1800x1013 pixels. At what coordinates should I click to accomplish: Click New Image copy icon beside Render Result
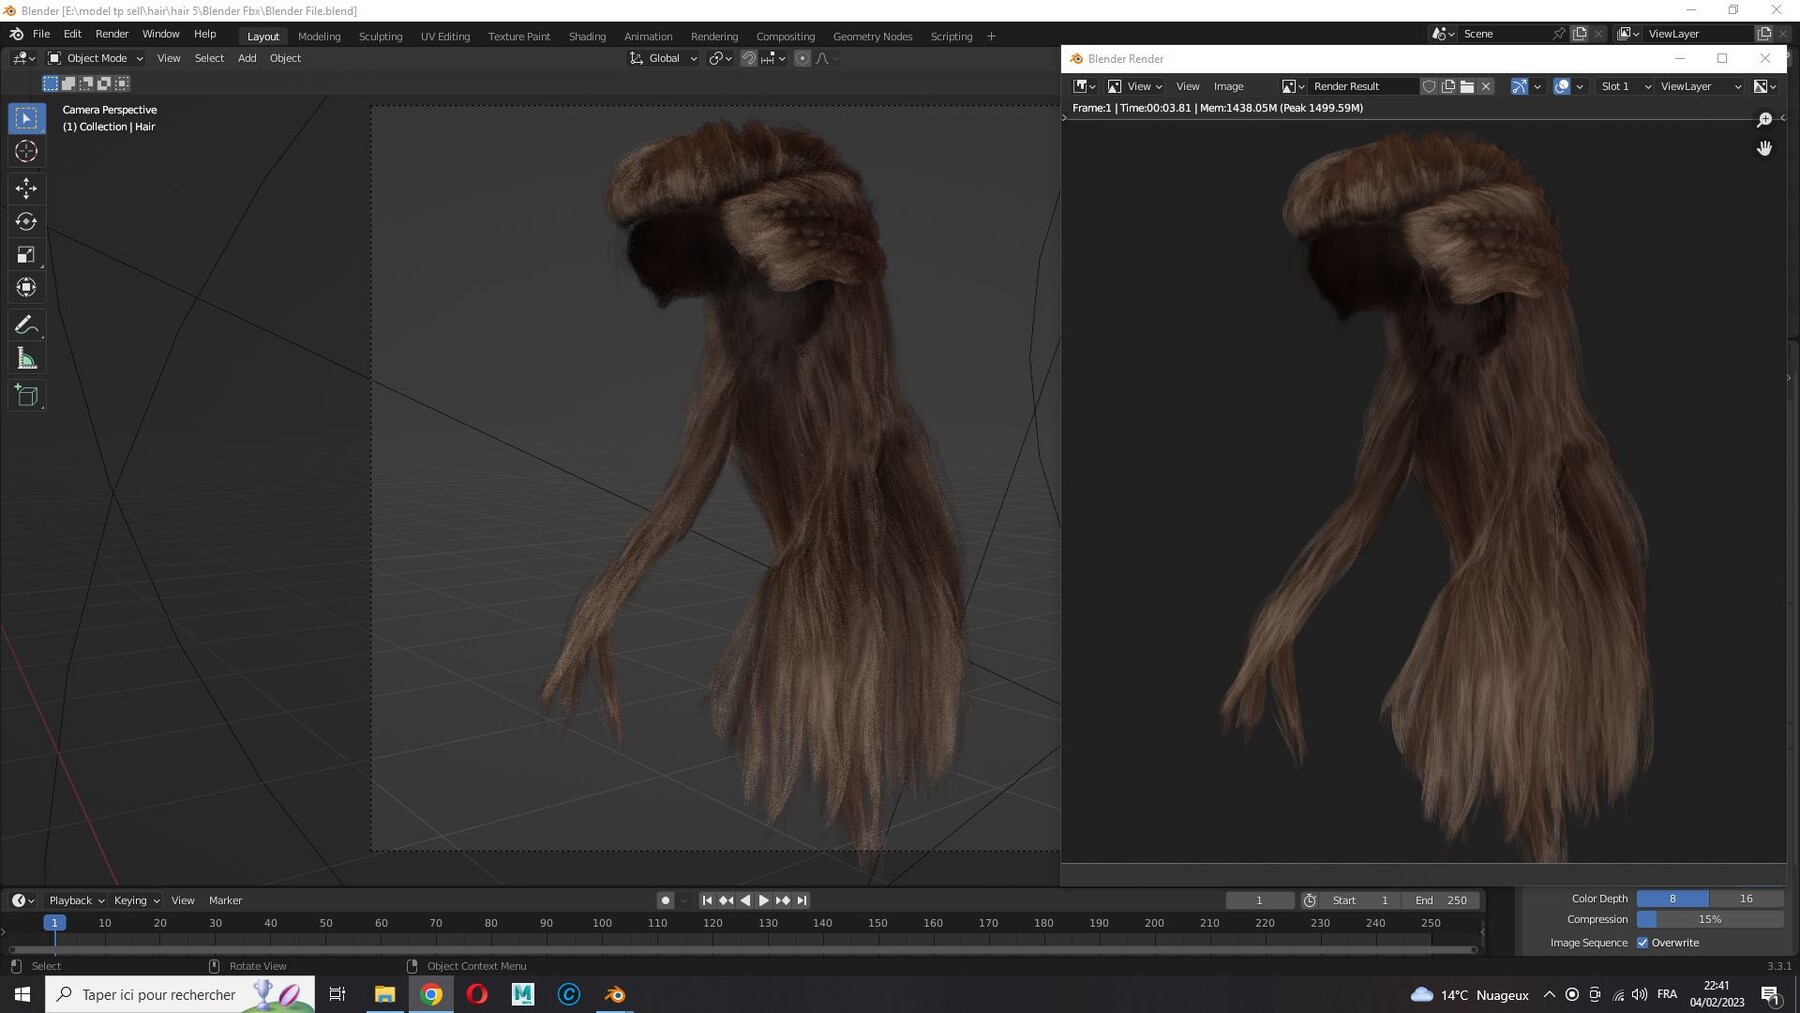click(1448, 86)
